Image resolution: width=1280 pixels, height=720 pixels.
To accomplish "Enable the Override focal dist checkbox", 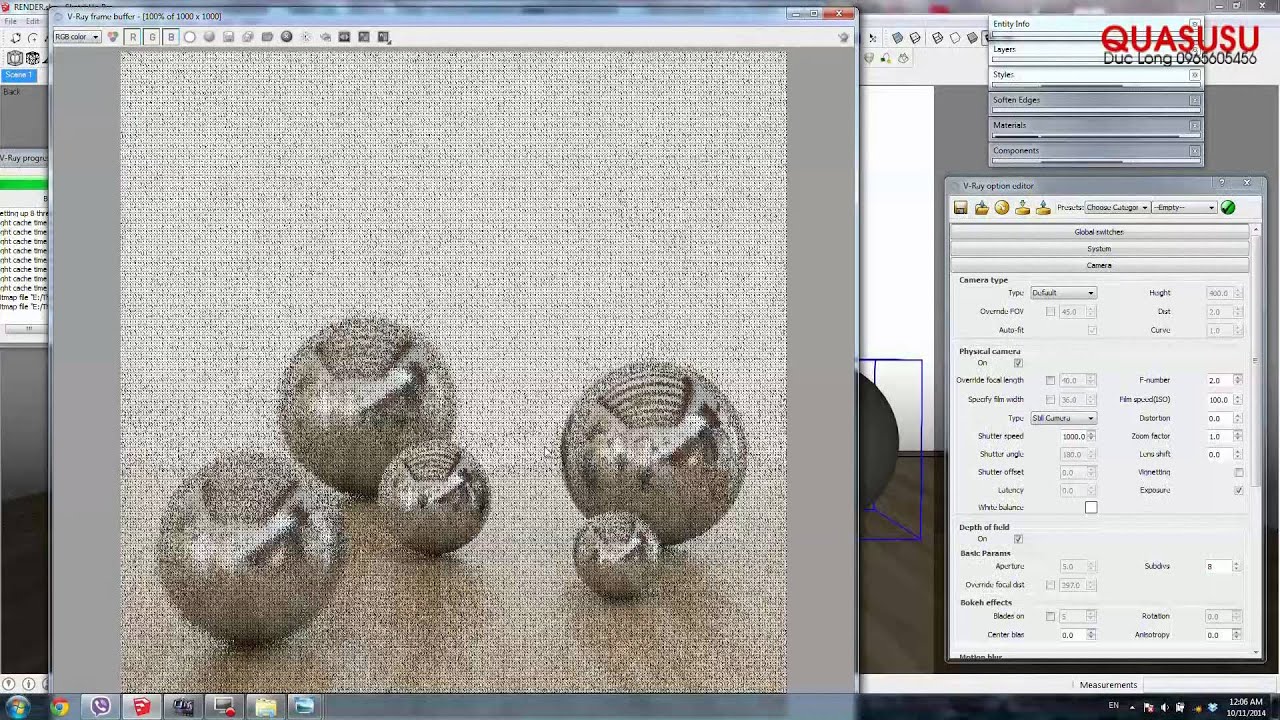I will pyautogui.click(x=1050, y=585).
